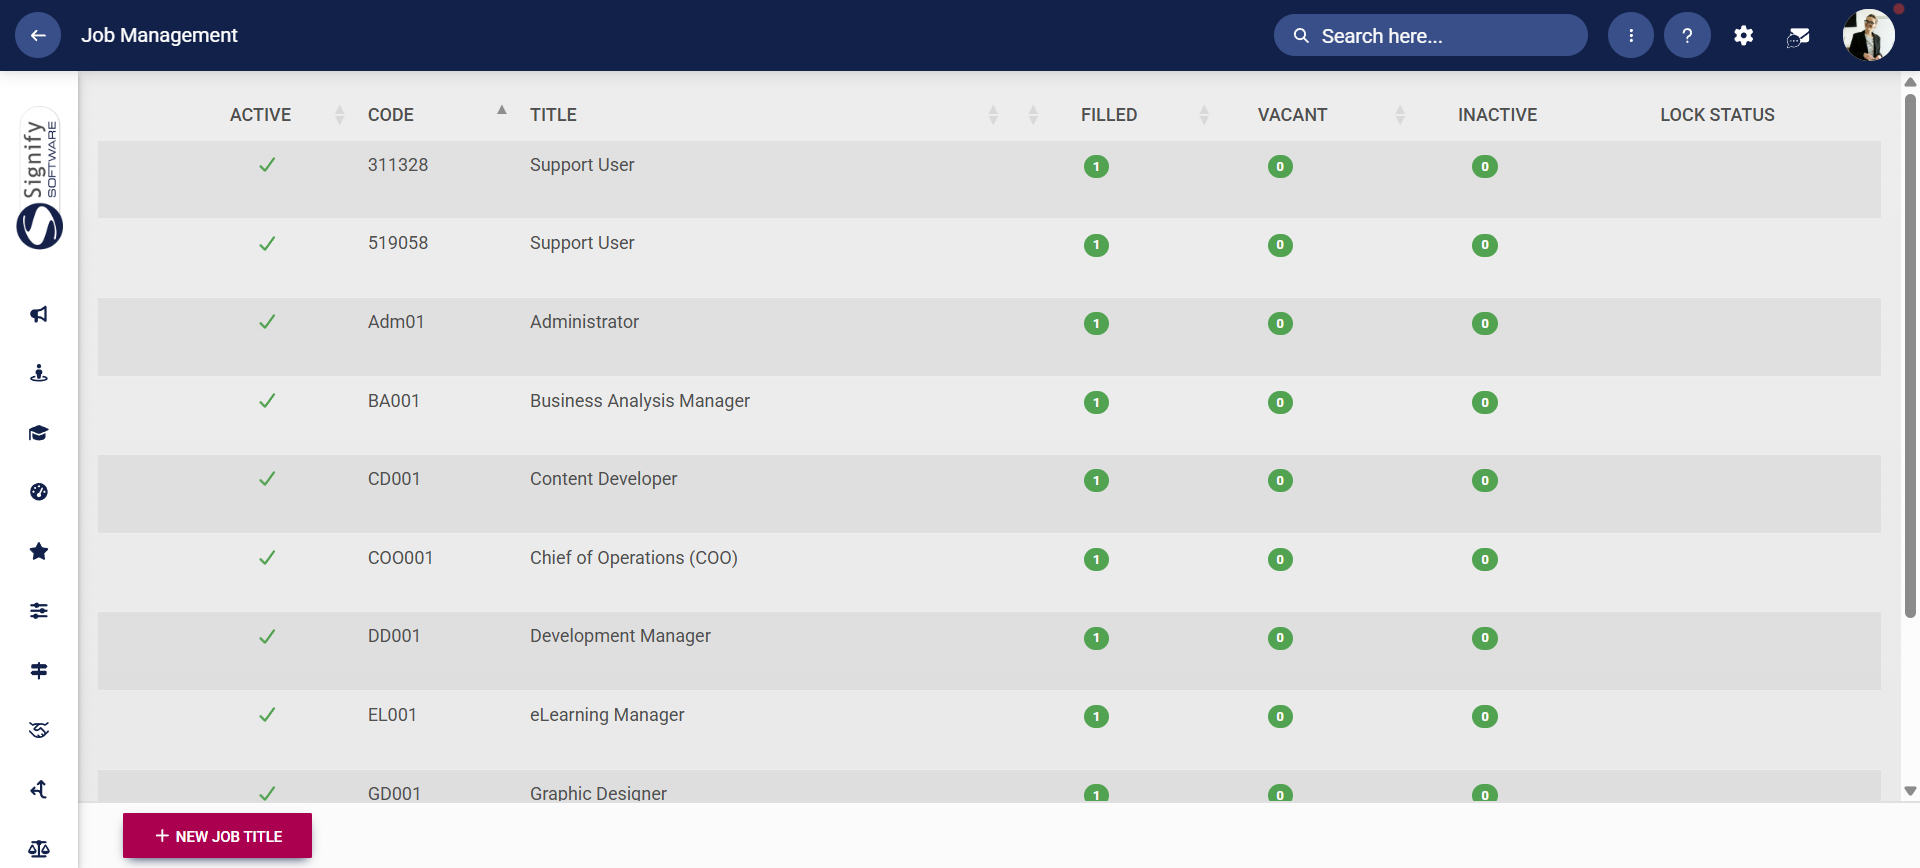Select the COO001 code cell
The width and height of the screenshot is (1920, 868).
click(400, 558)
